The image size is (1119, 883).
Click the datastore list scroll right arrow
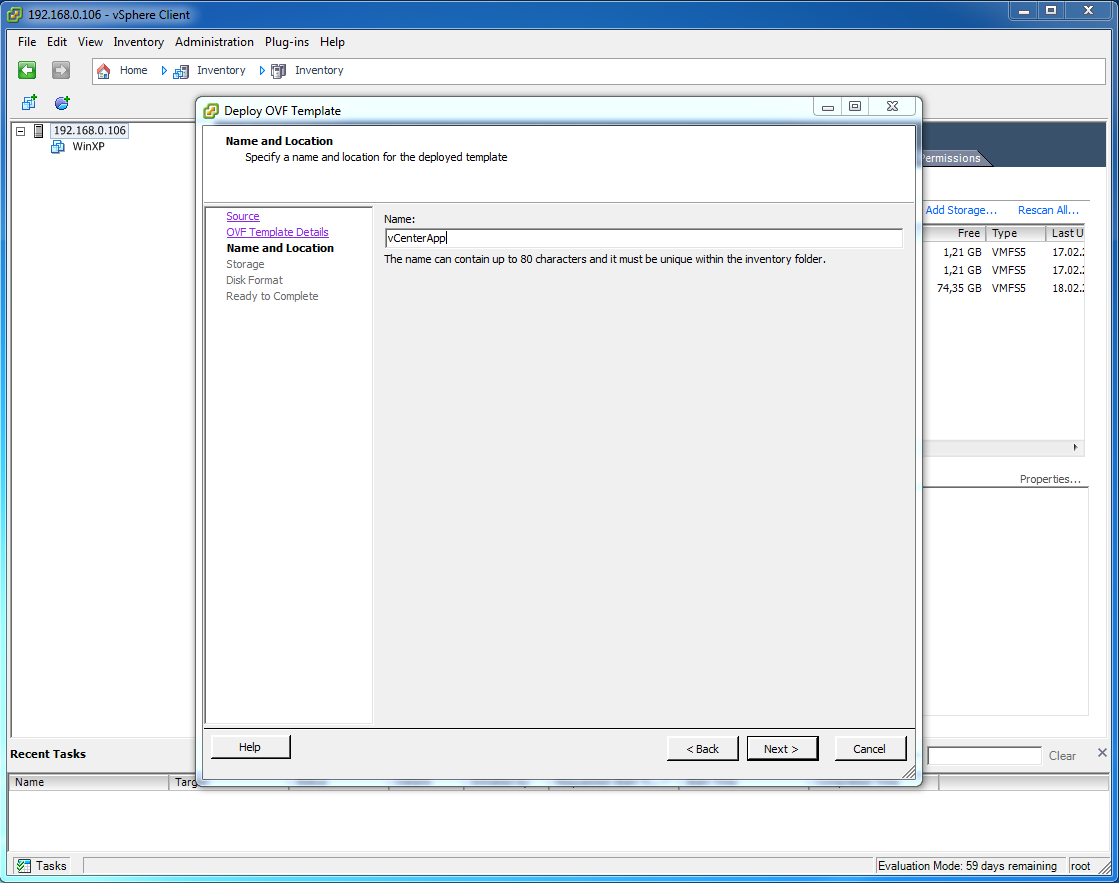[x=1075, y=448]
